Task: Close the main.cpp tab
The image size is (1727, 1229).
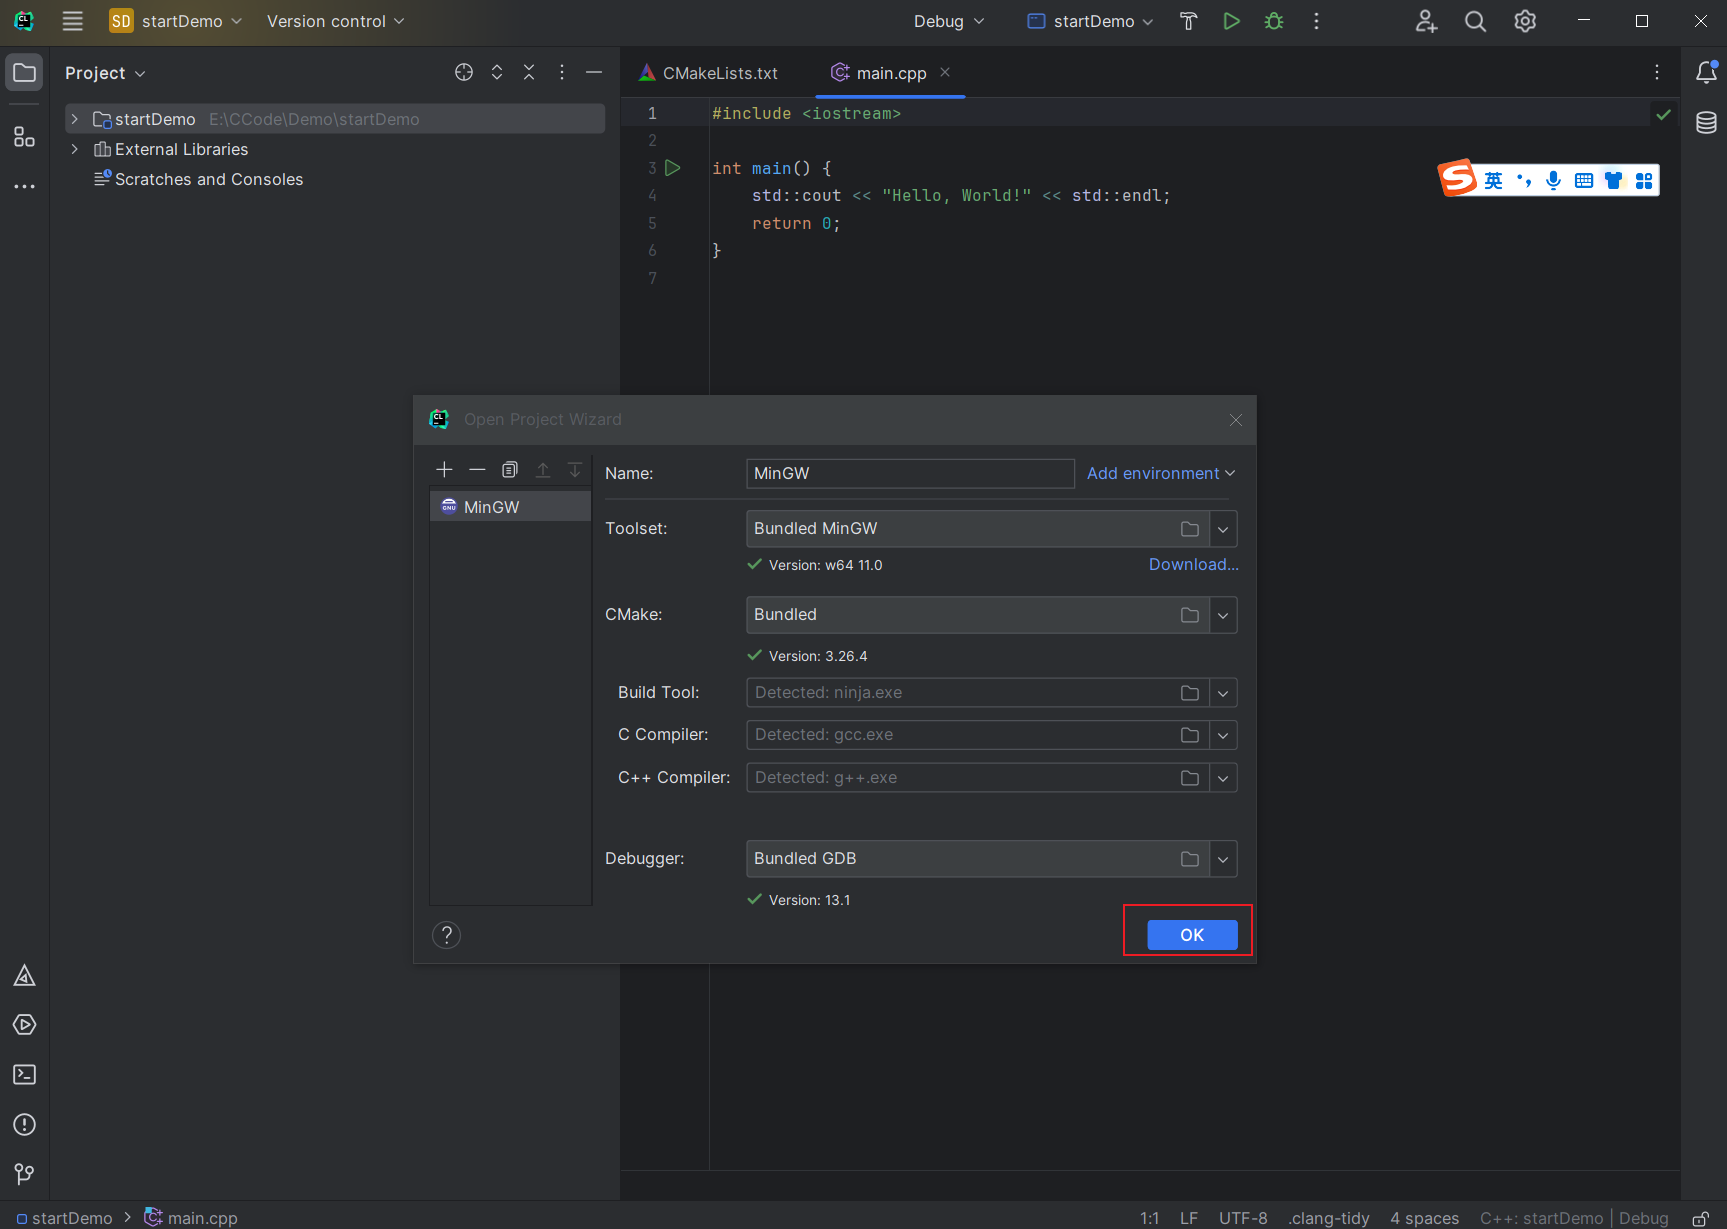Action: (945, 72)
